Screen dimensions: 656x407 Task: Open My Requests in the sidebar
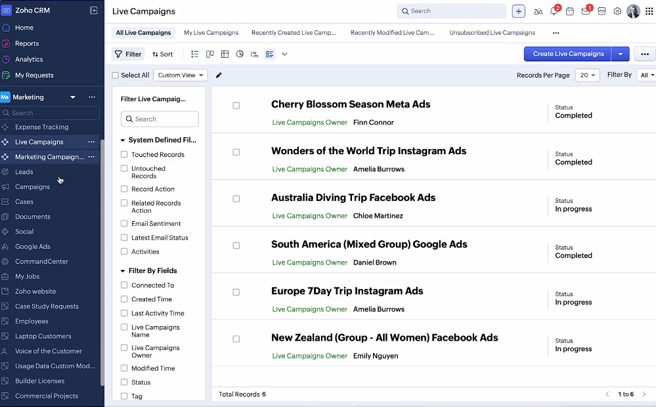tap(34, 75)
